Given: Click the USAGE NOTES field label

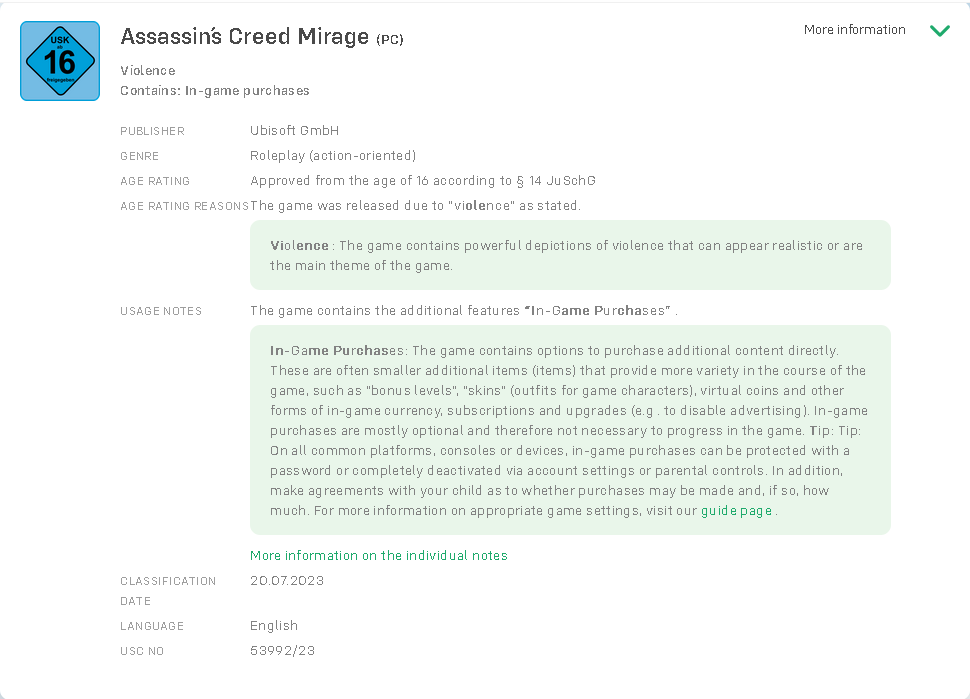Looking at the screenshot, I should tap(161, 311).
